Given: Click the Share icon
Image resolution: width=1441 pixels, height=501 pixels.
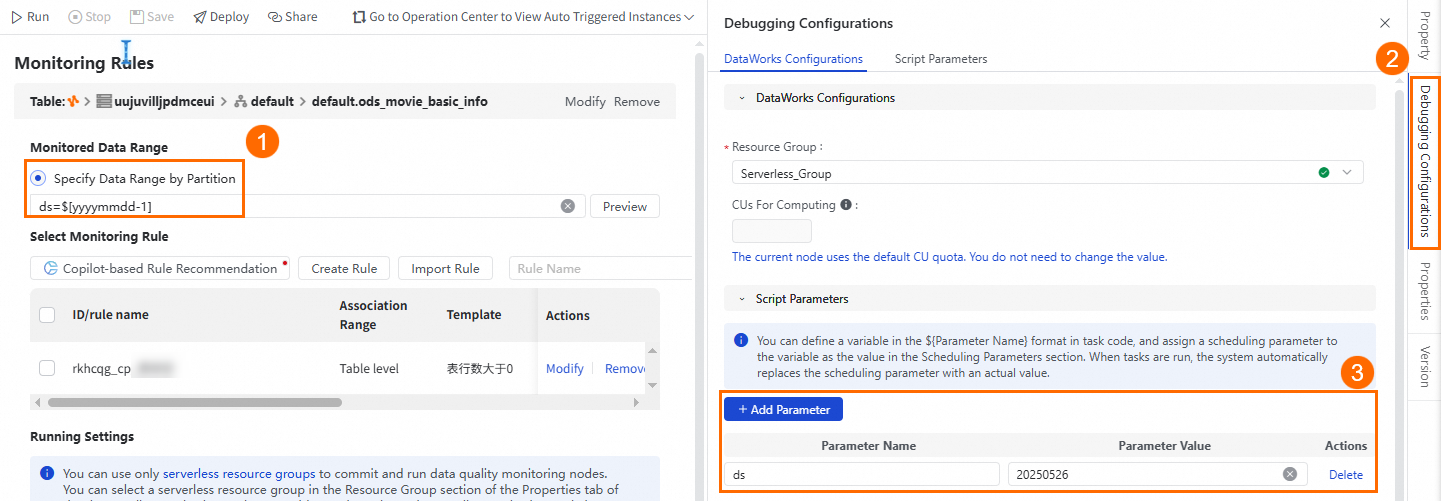Looking at the screenshot, I should click(x=274, y=17).
